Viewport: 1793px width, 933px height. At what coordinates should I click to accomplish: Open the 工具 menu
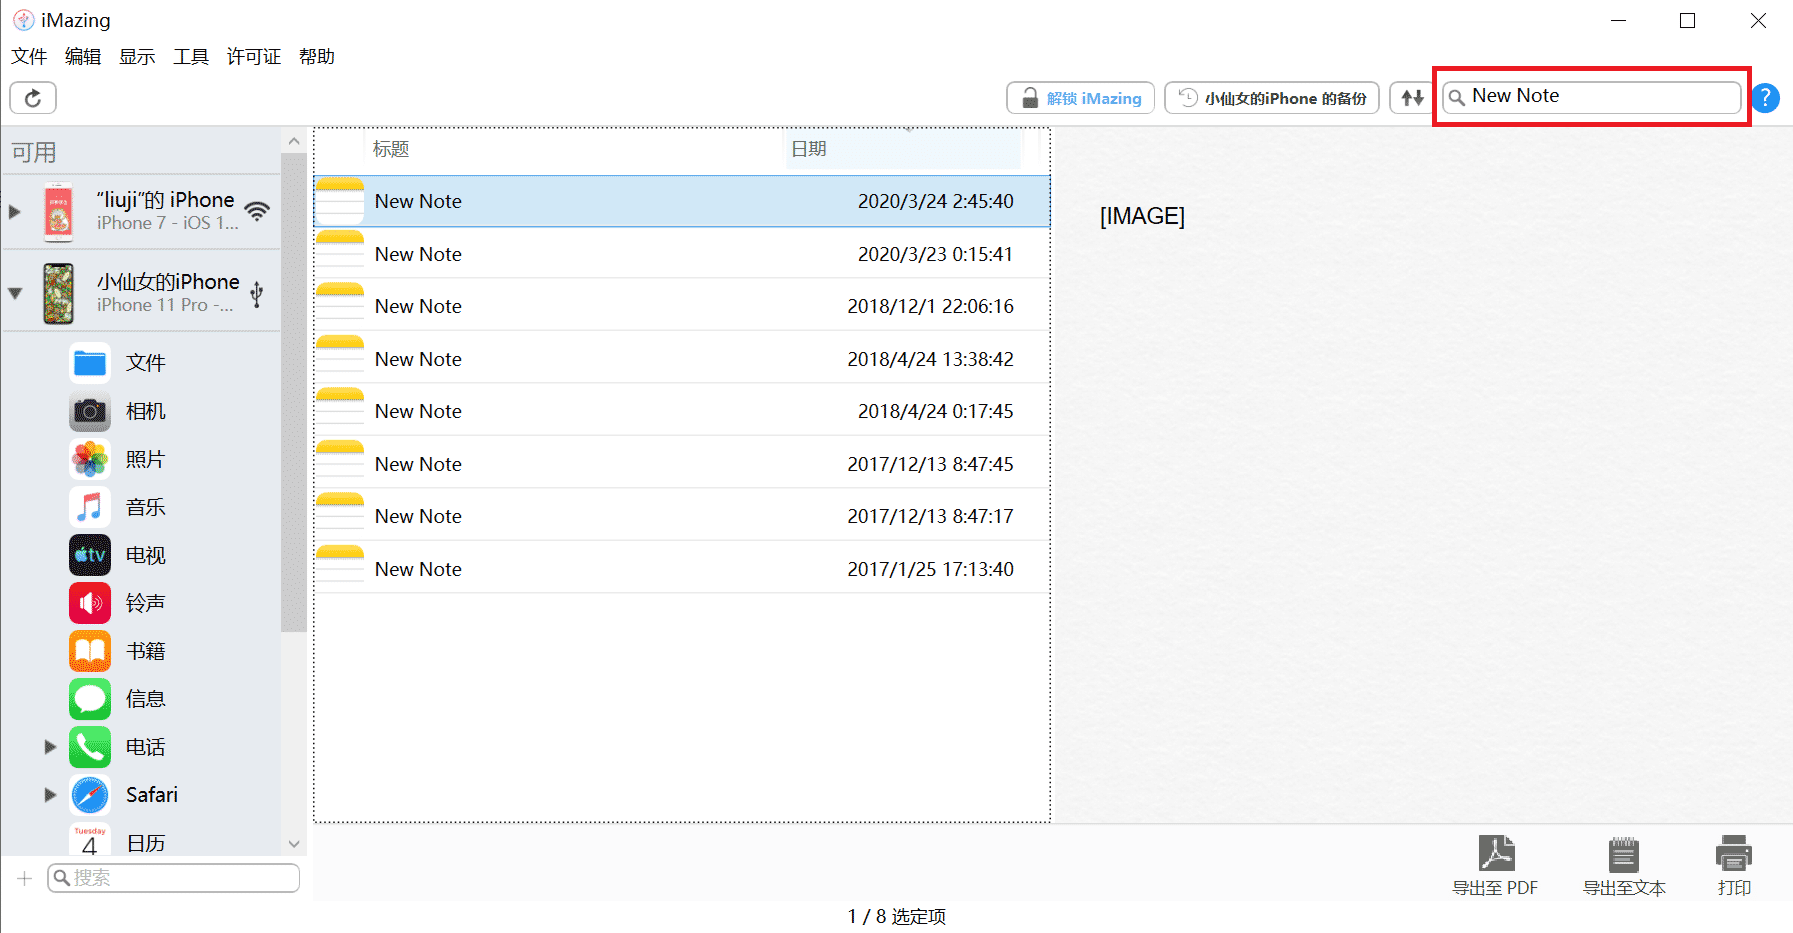click(190, 57)
